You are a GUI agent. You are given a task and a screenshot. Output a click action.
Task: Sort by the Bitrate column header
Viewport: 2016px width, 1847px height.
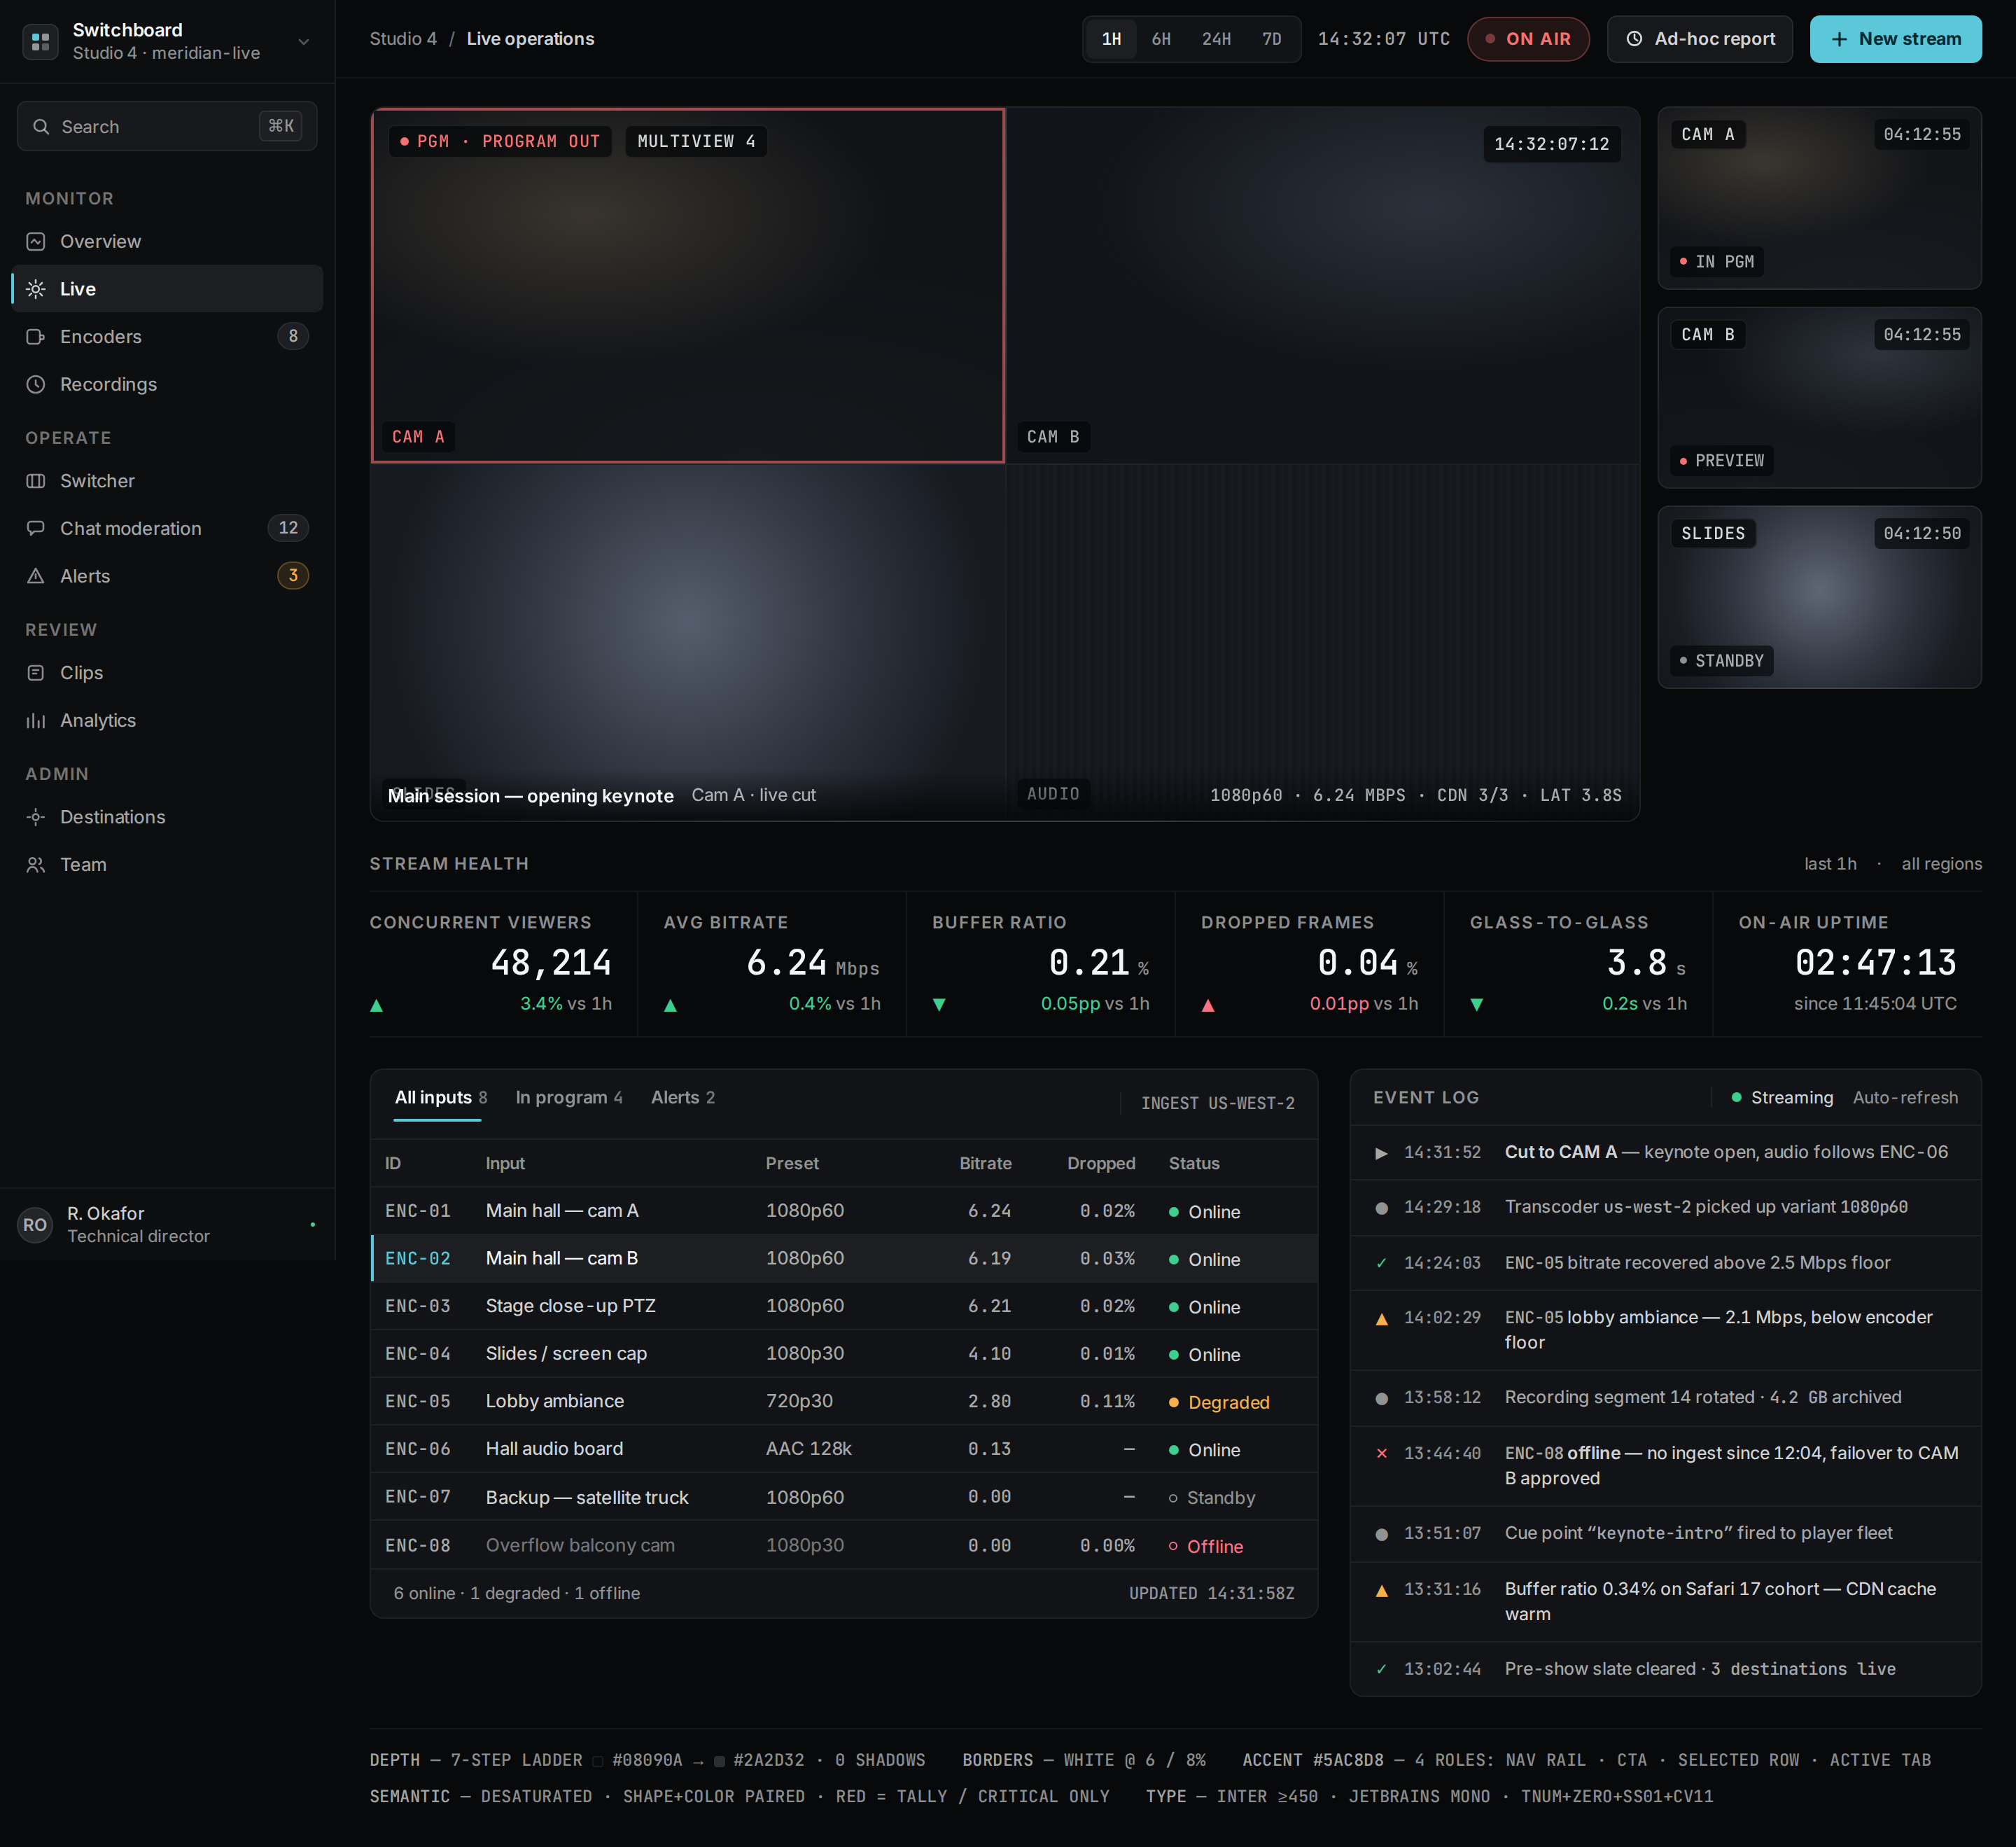[985, 1163]
